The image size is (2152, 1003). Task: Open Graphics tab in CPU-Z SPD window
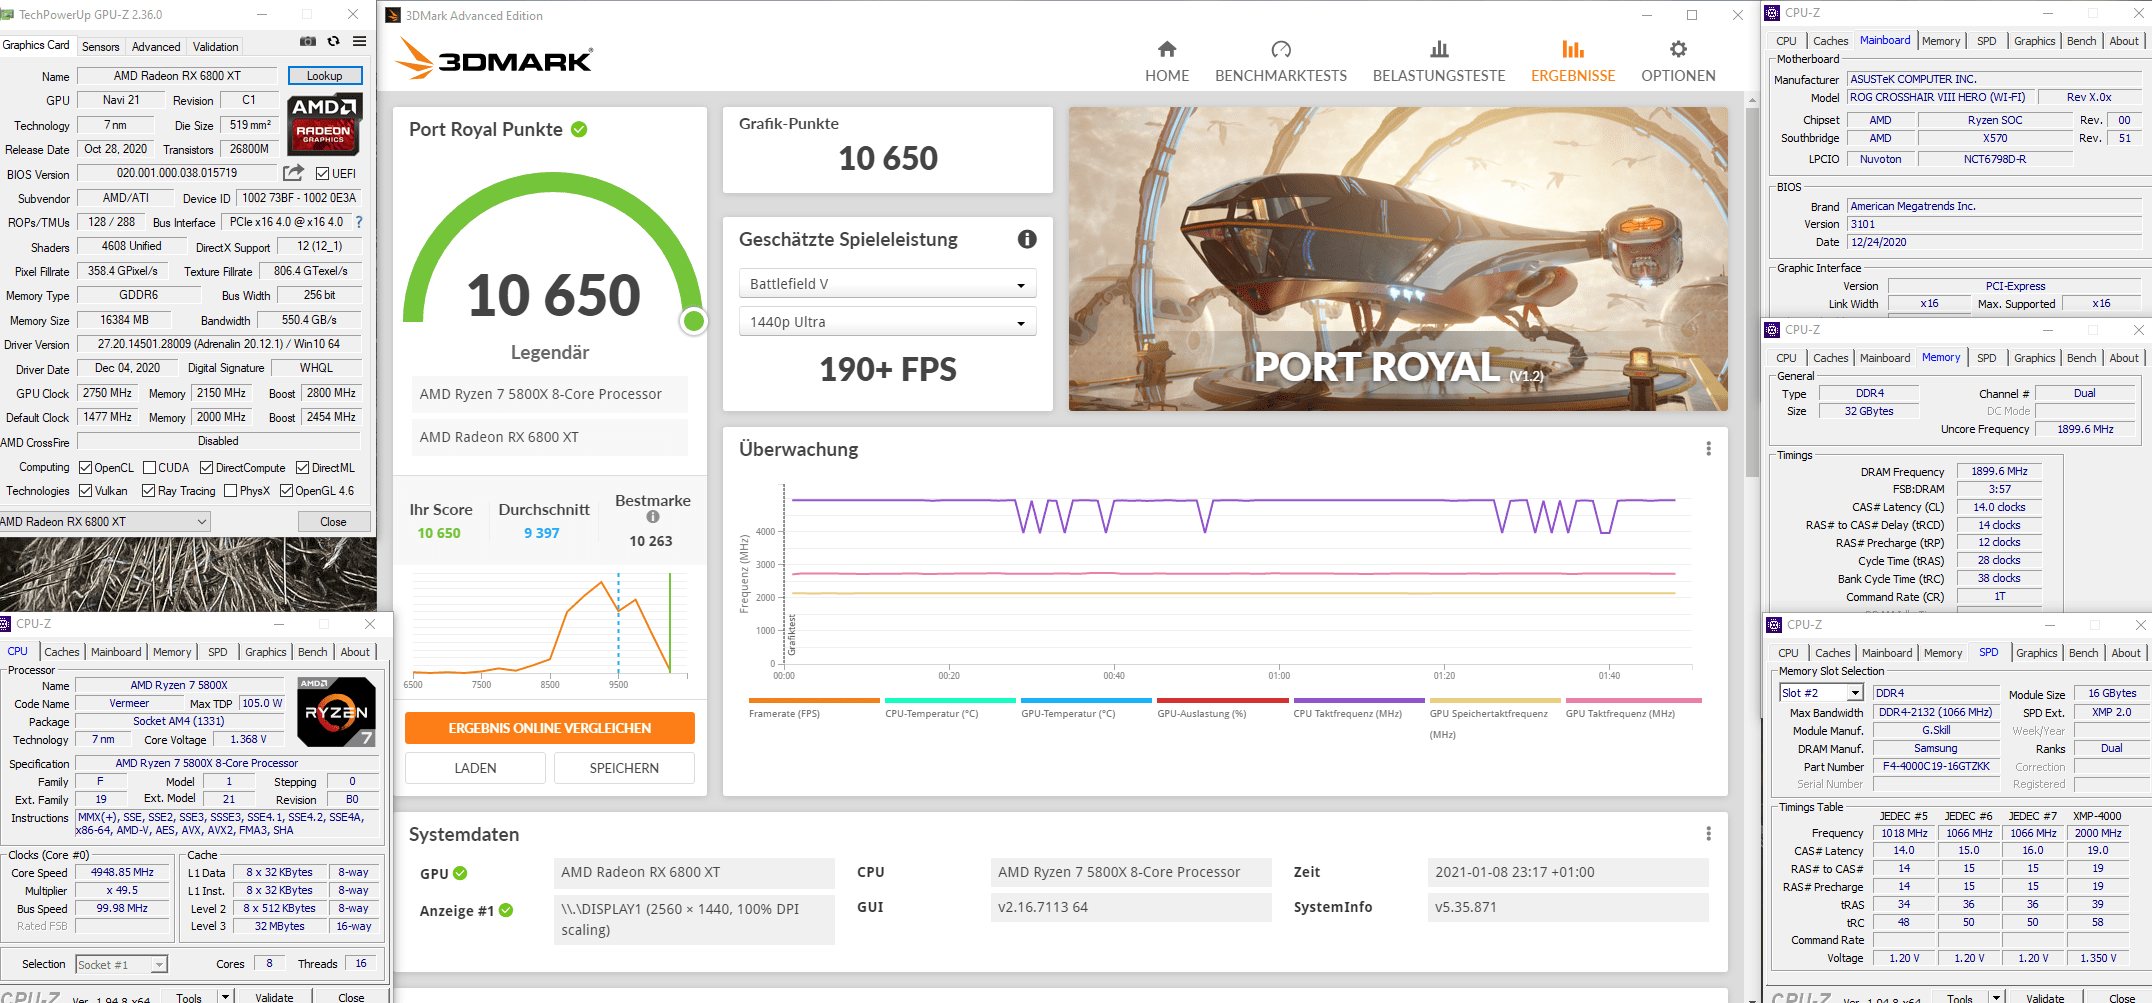point(2036,653)
